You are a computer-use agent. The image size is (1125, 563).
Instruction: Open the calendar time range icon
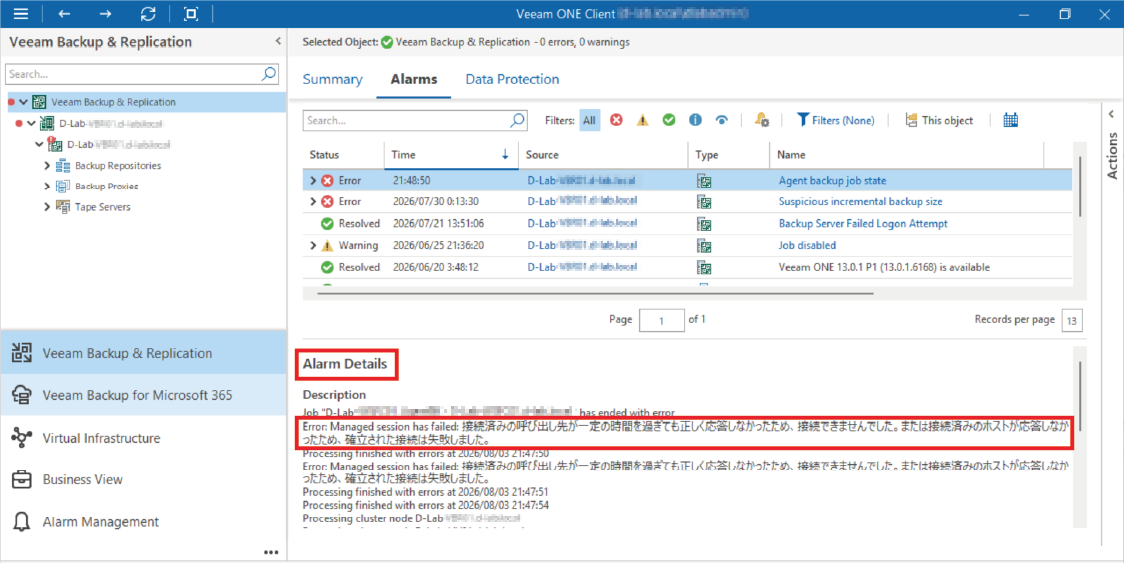pyautogui.click(x=1010, y=120)
